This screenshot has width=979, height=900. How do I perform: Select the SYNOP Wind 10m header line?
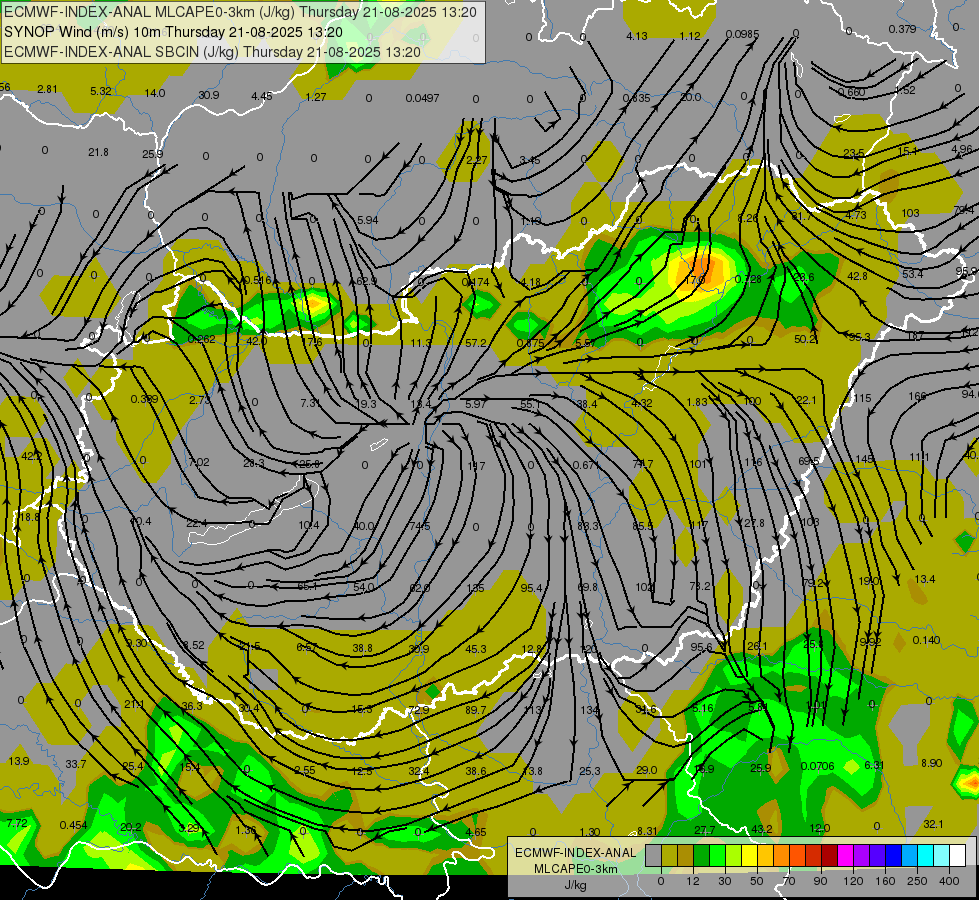tap(173, 32)
